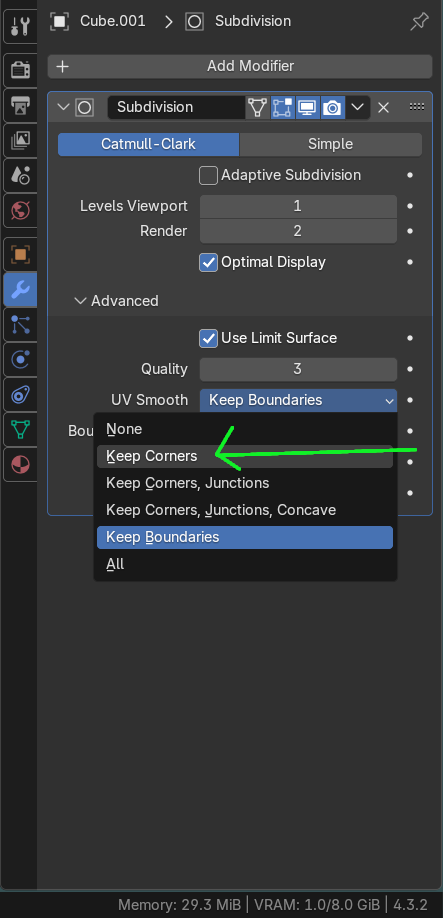Click the Add Modifier button
443x918 pixels.
pos(240,66)
